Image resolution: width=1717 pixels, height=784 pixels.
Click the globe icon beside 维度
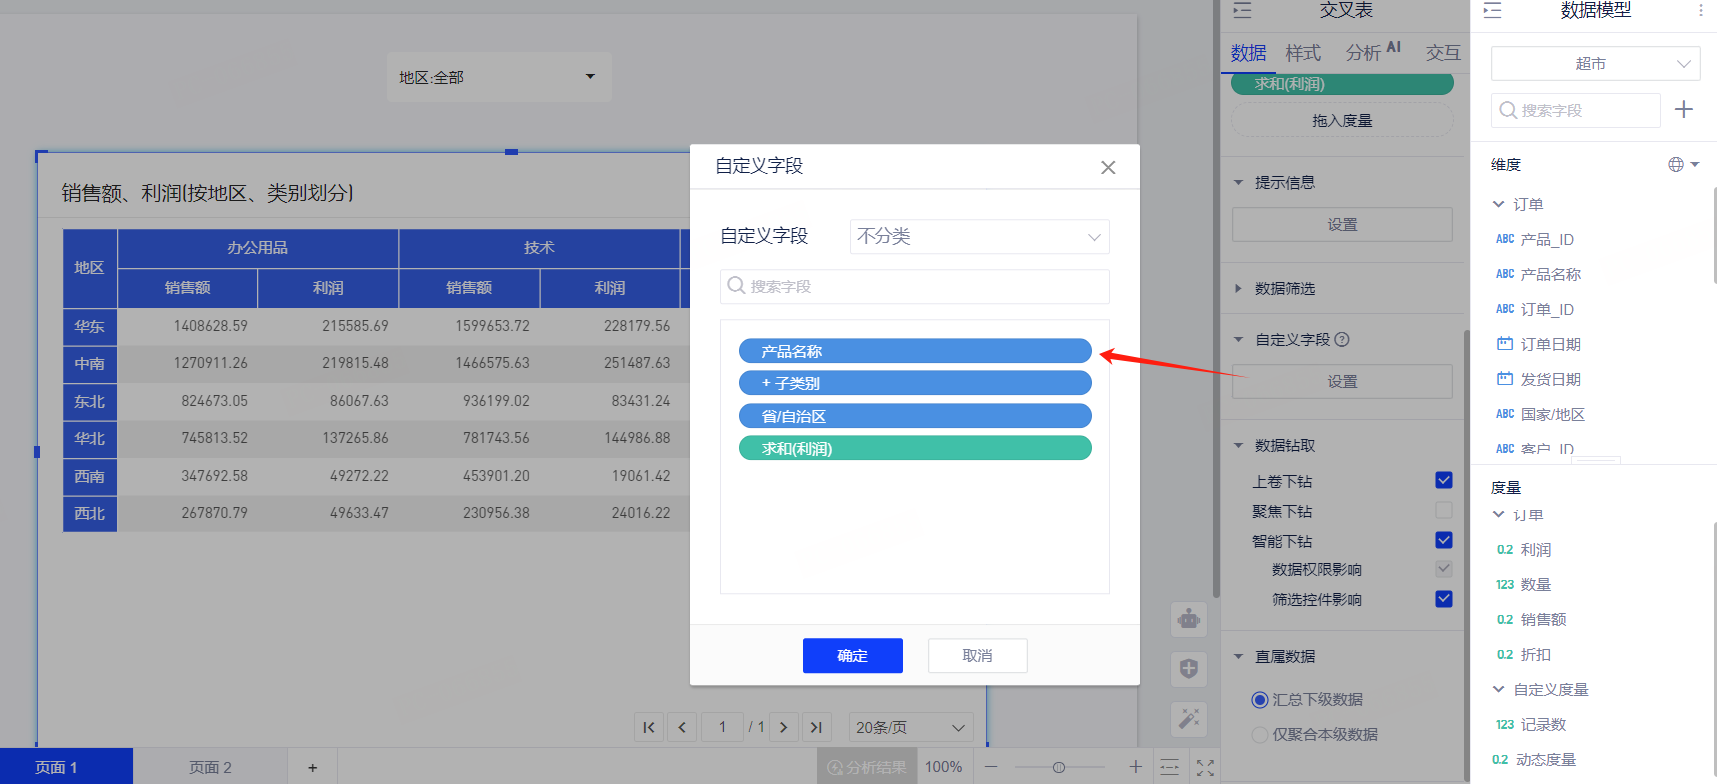(1676, 165)
